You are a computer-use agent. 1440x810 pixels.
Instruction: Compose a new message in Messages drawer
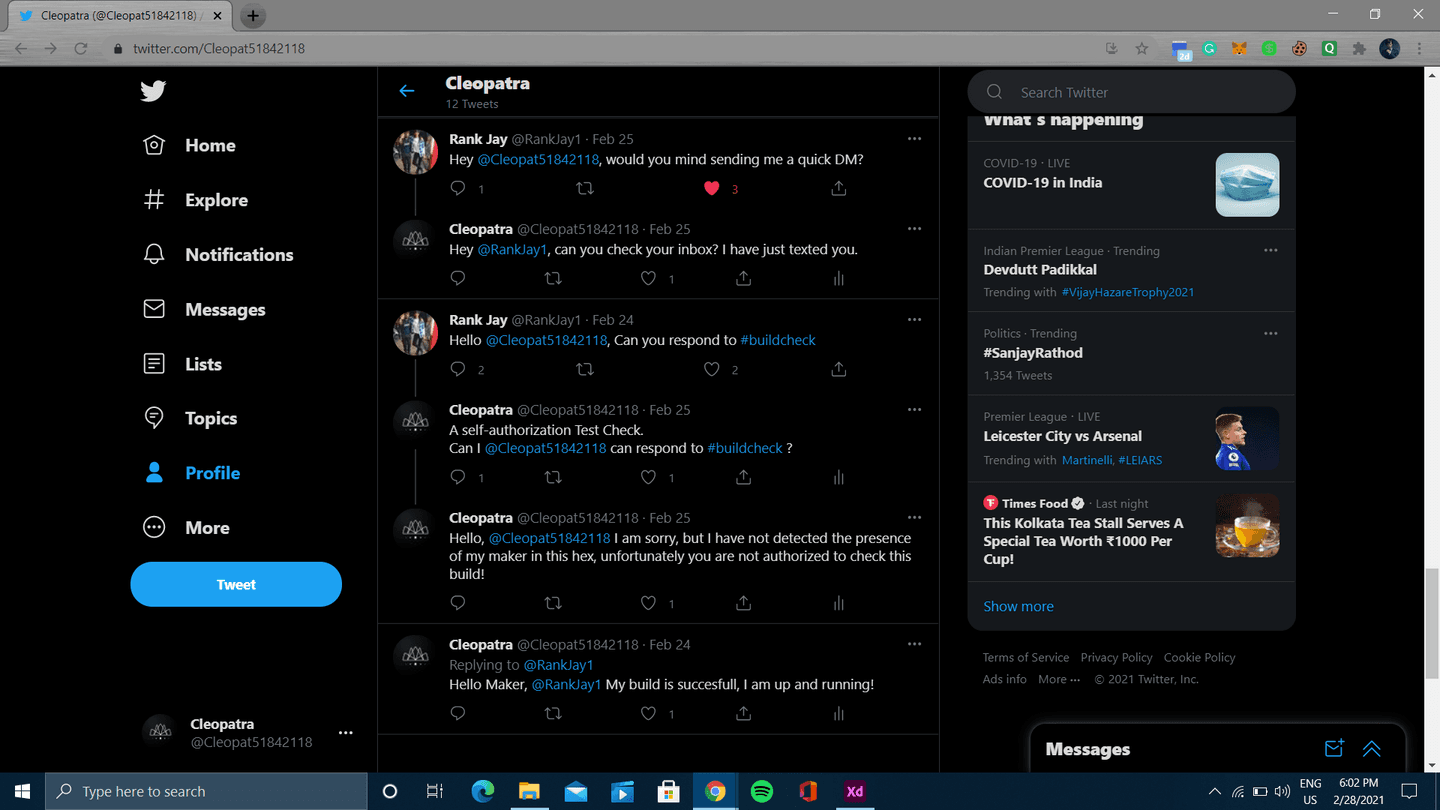[x=1334, y=749]
